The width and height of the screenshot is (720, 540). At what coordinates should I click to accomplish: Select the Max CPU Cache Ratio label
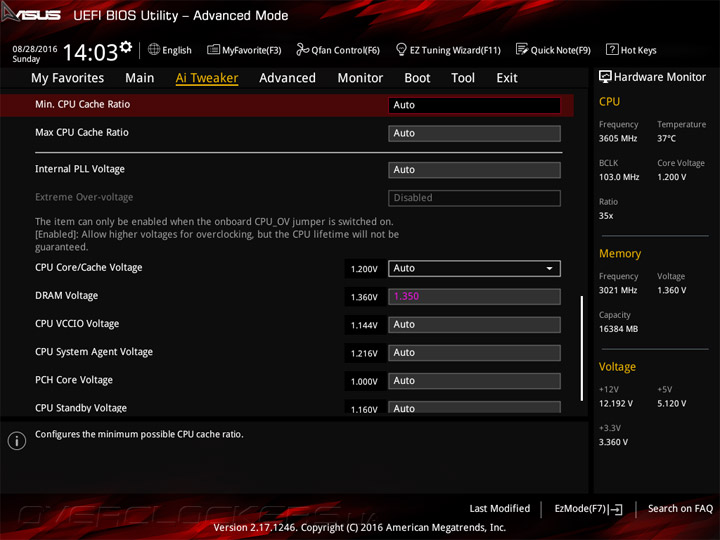pos(82,132)
